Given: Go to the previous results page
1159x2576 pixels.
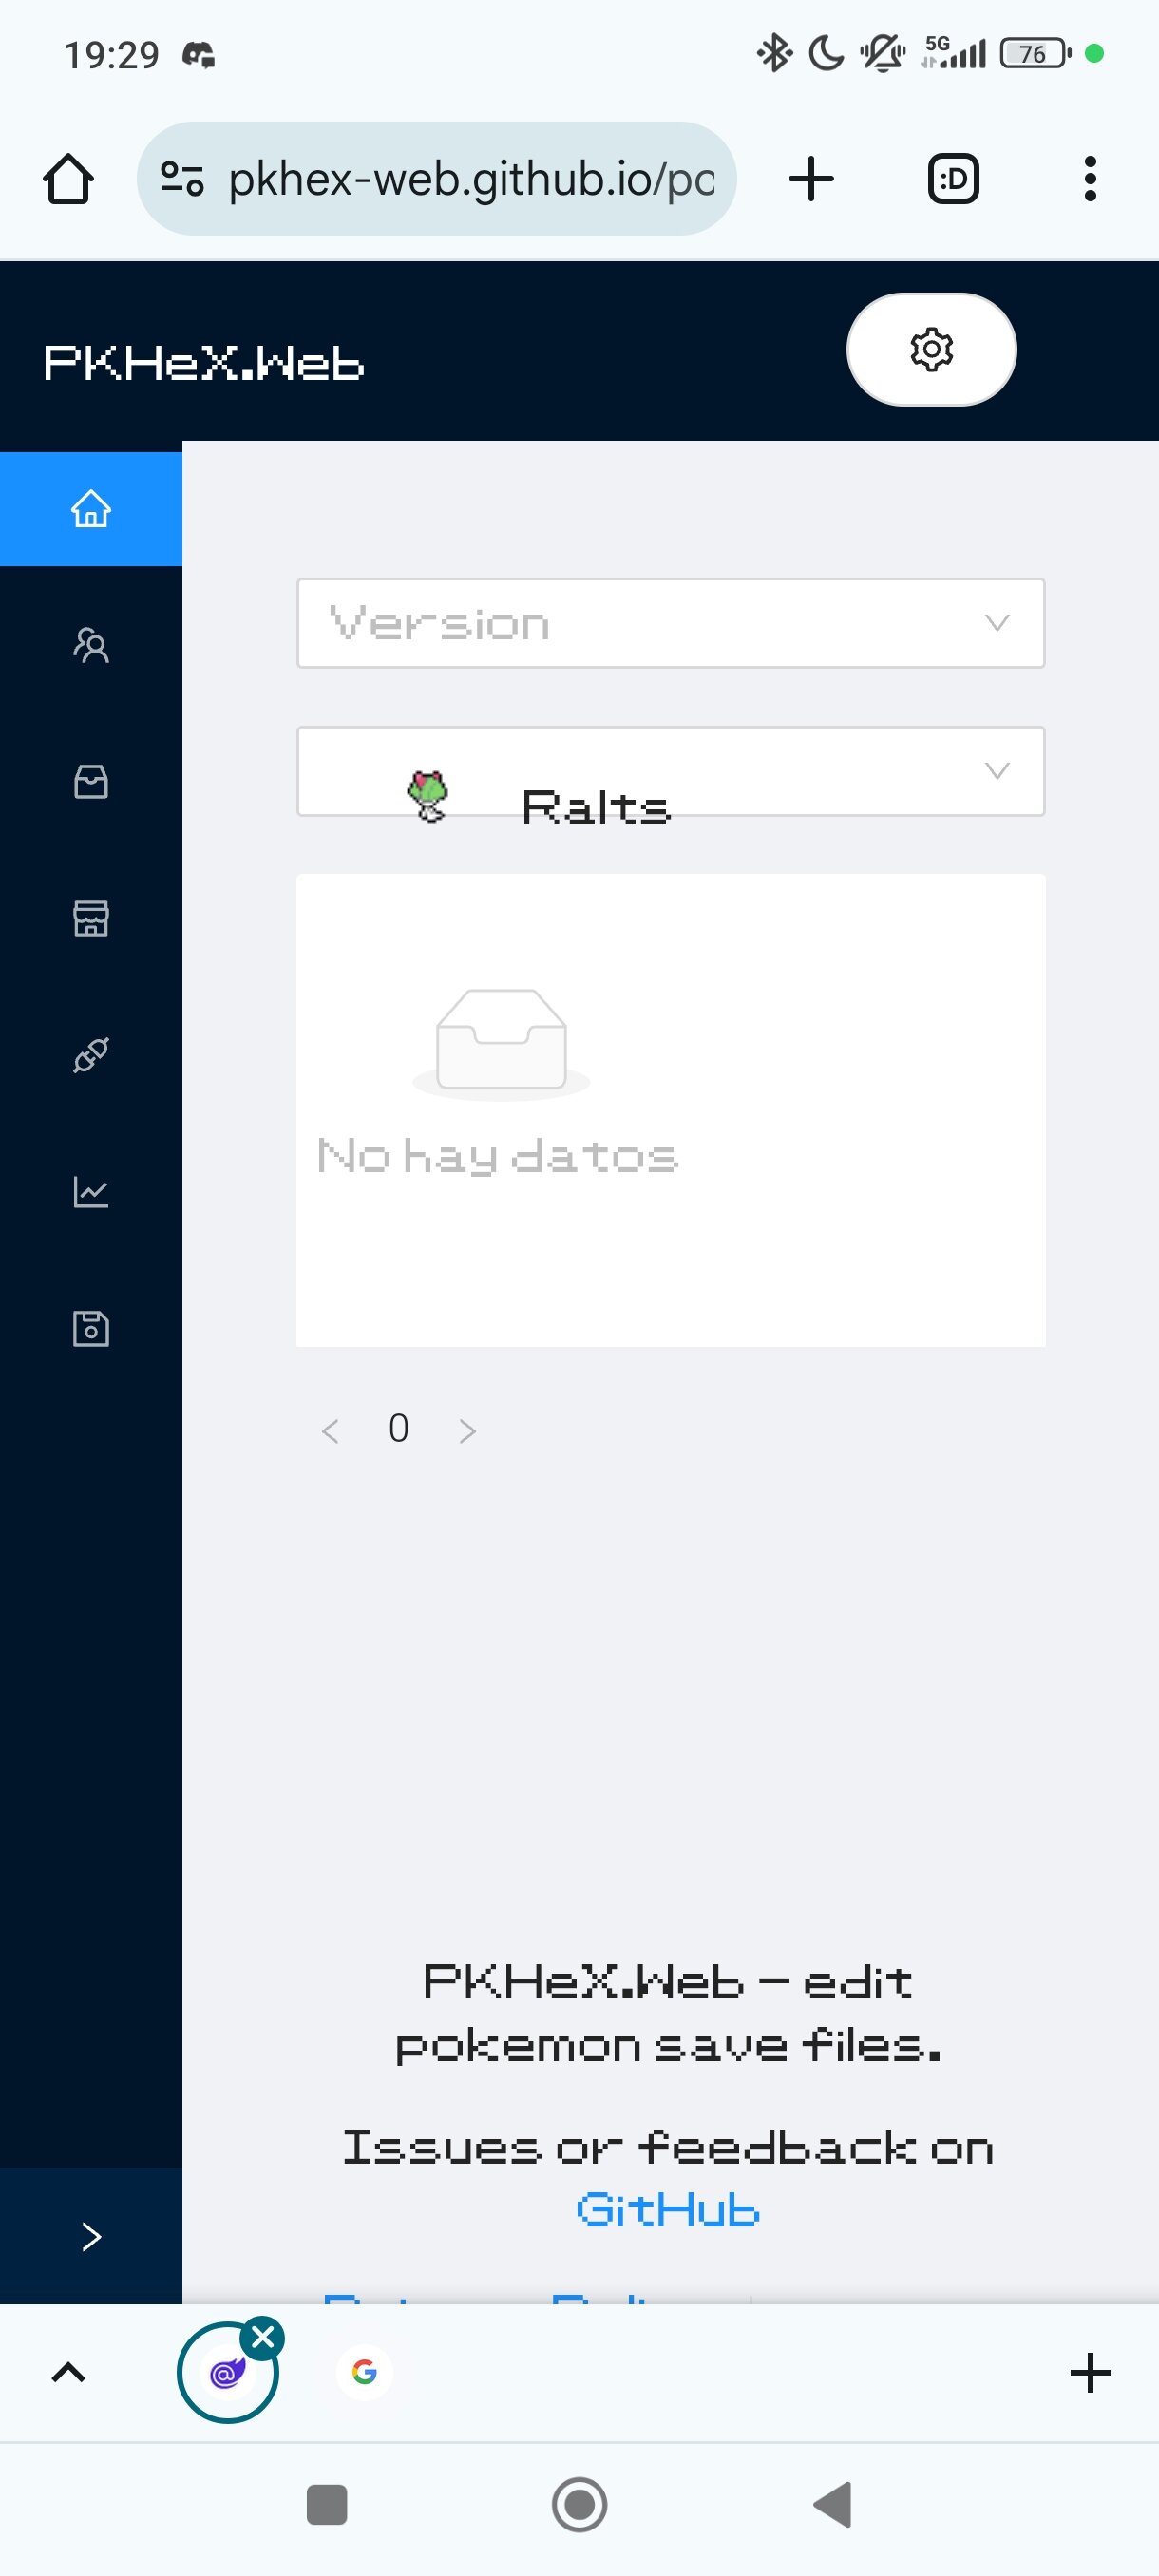Looking at the screenshot, I should tap(330, 1430).
